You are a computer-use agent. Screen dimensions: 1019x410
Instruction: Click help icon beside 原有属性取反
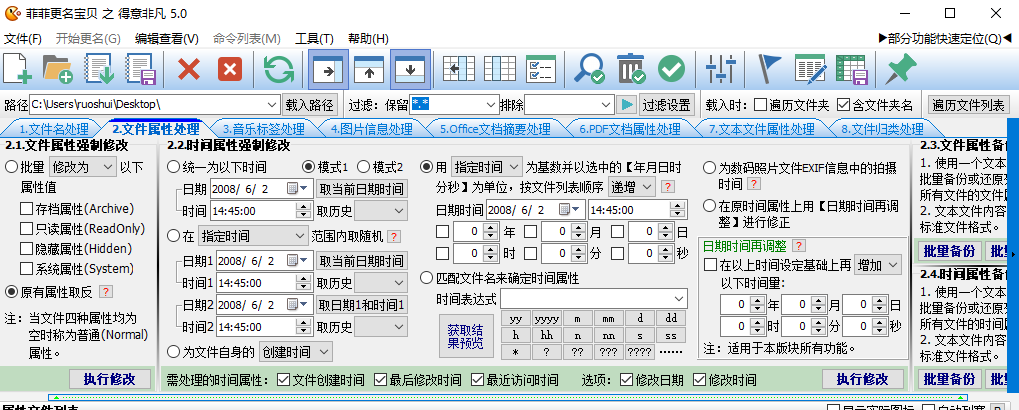point(105,292)
